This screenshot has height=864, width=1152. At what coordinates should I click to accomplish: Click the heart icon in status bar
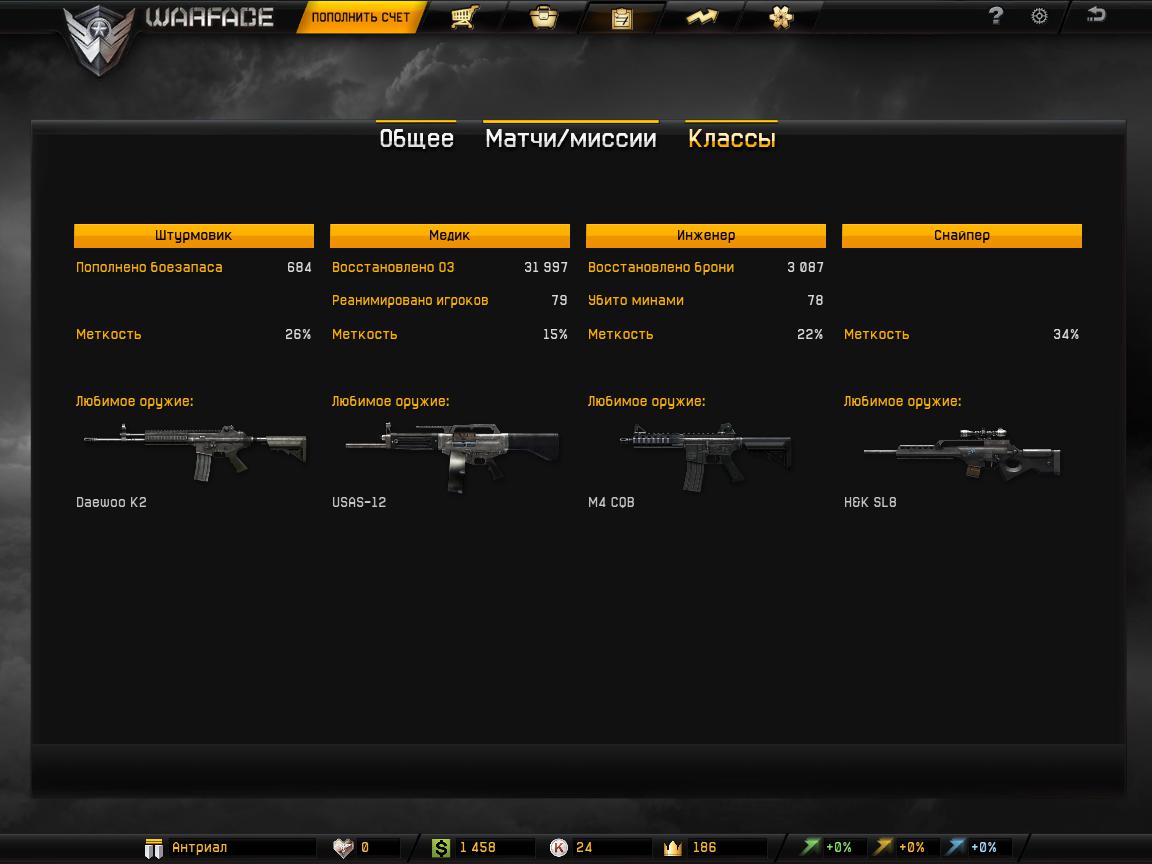343,848
